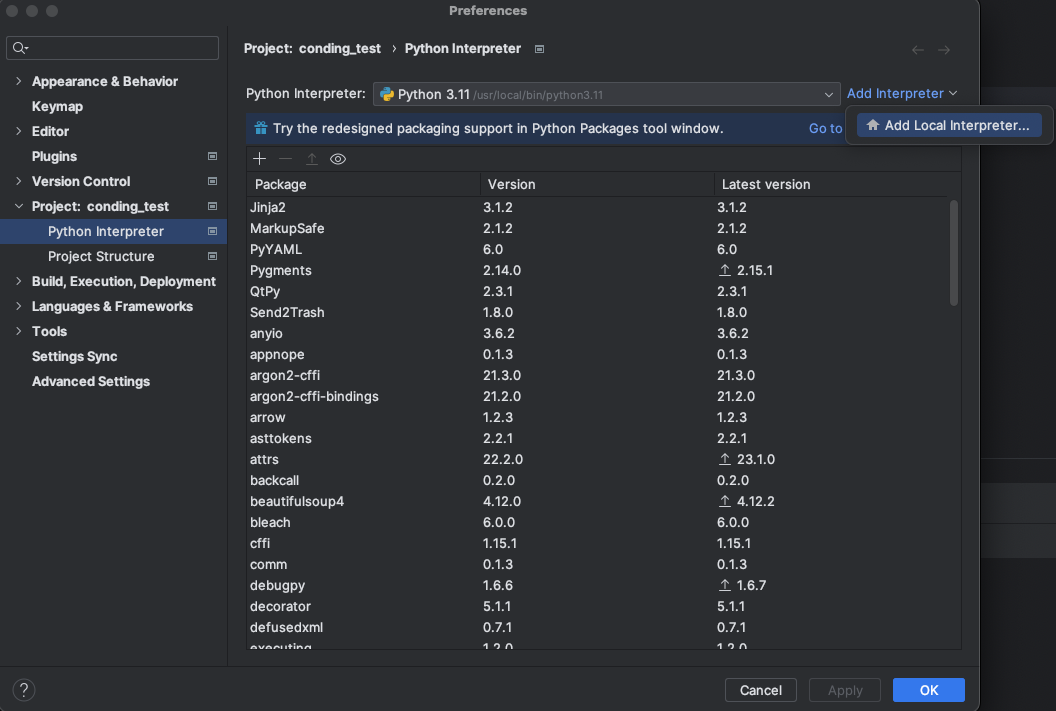
Task: Open the Keymap settings page
Action: pos(57,106)
